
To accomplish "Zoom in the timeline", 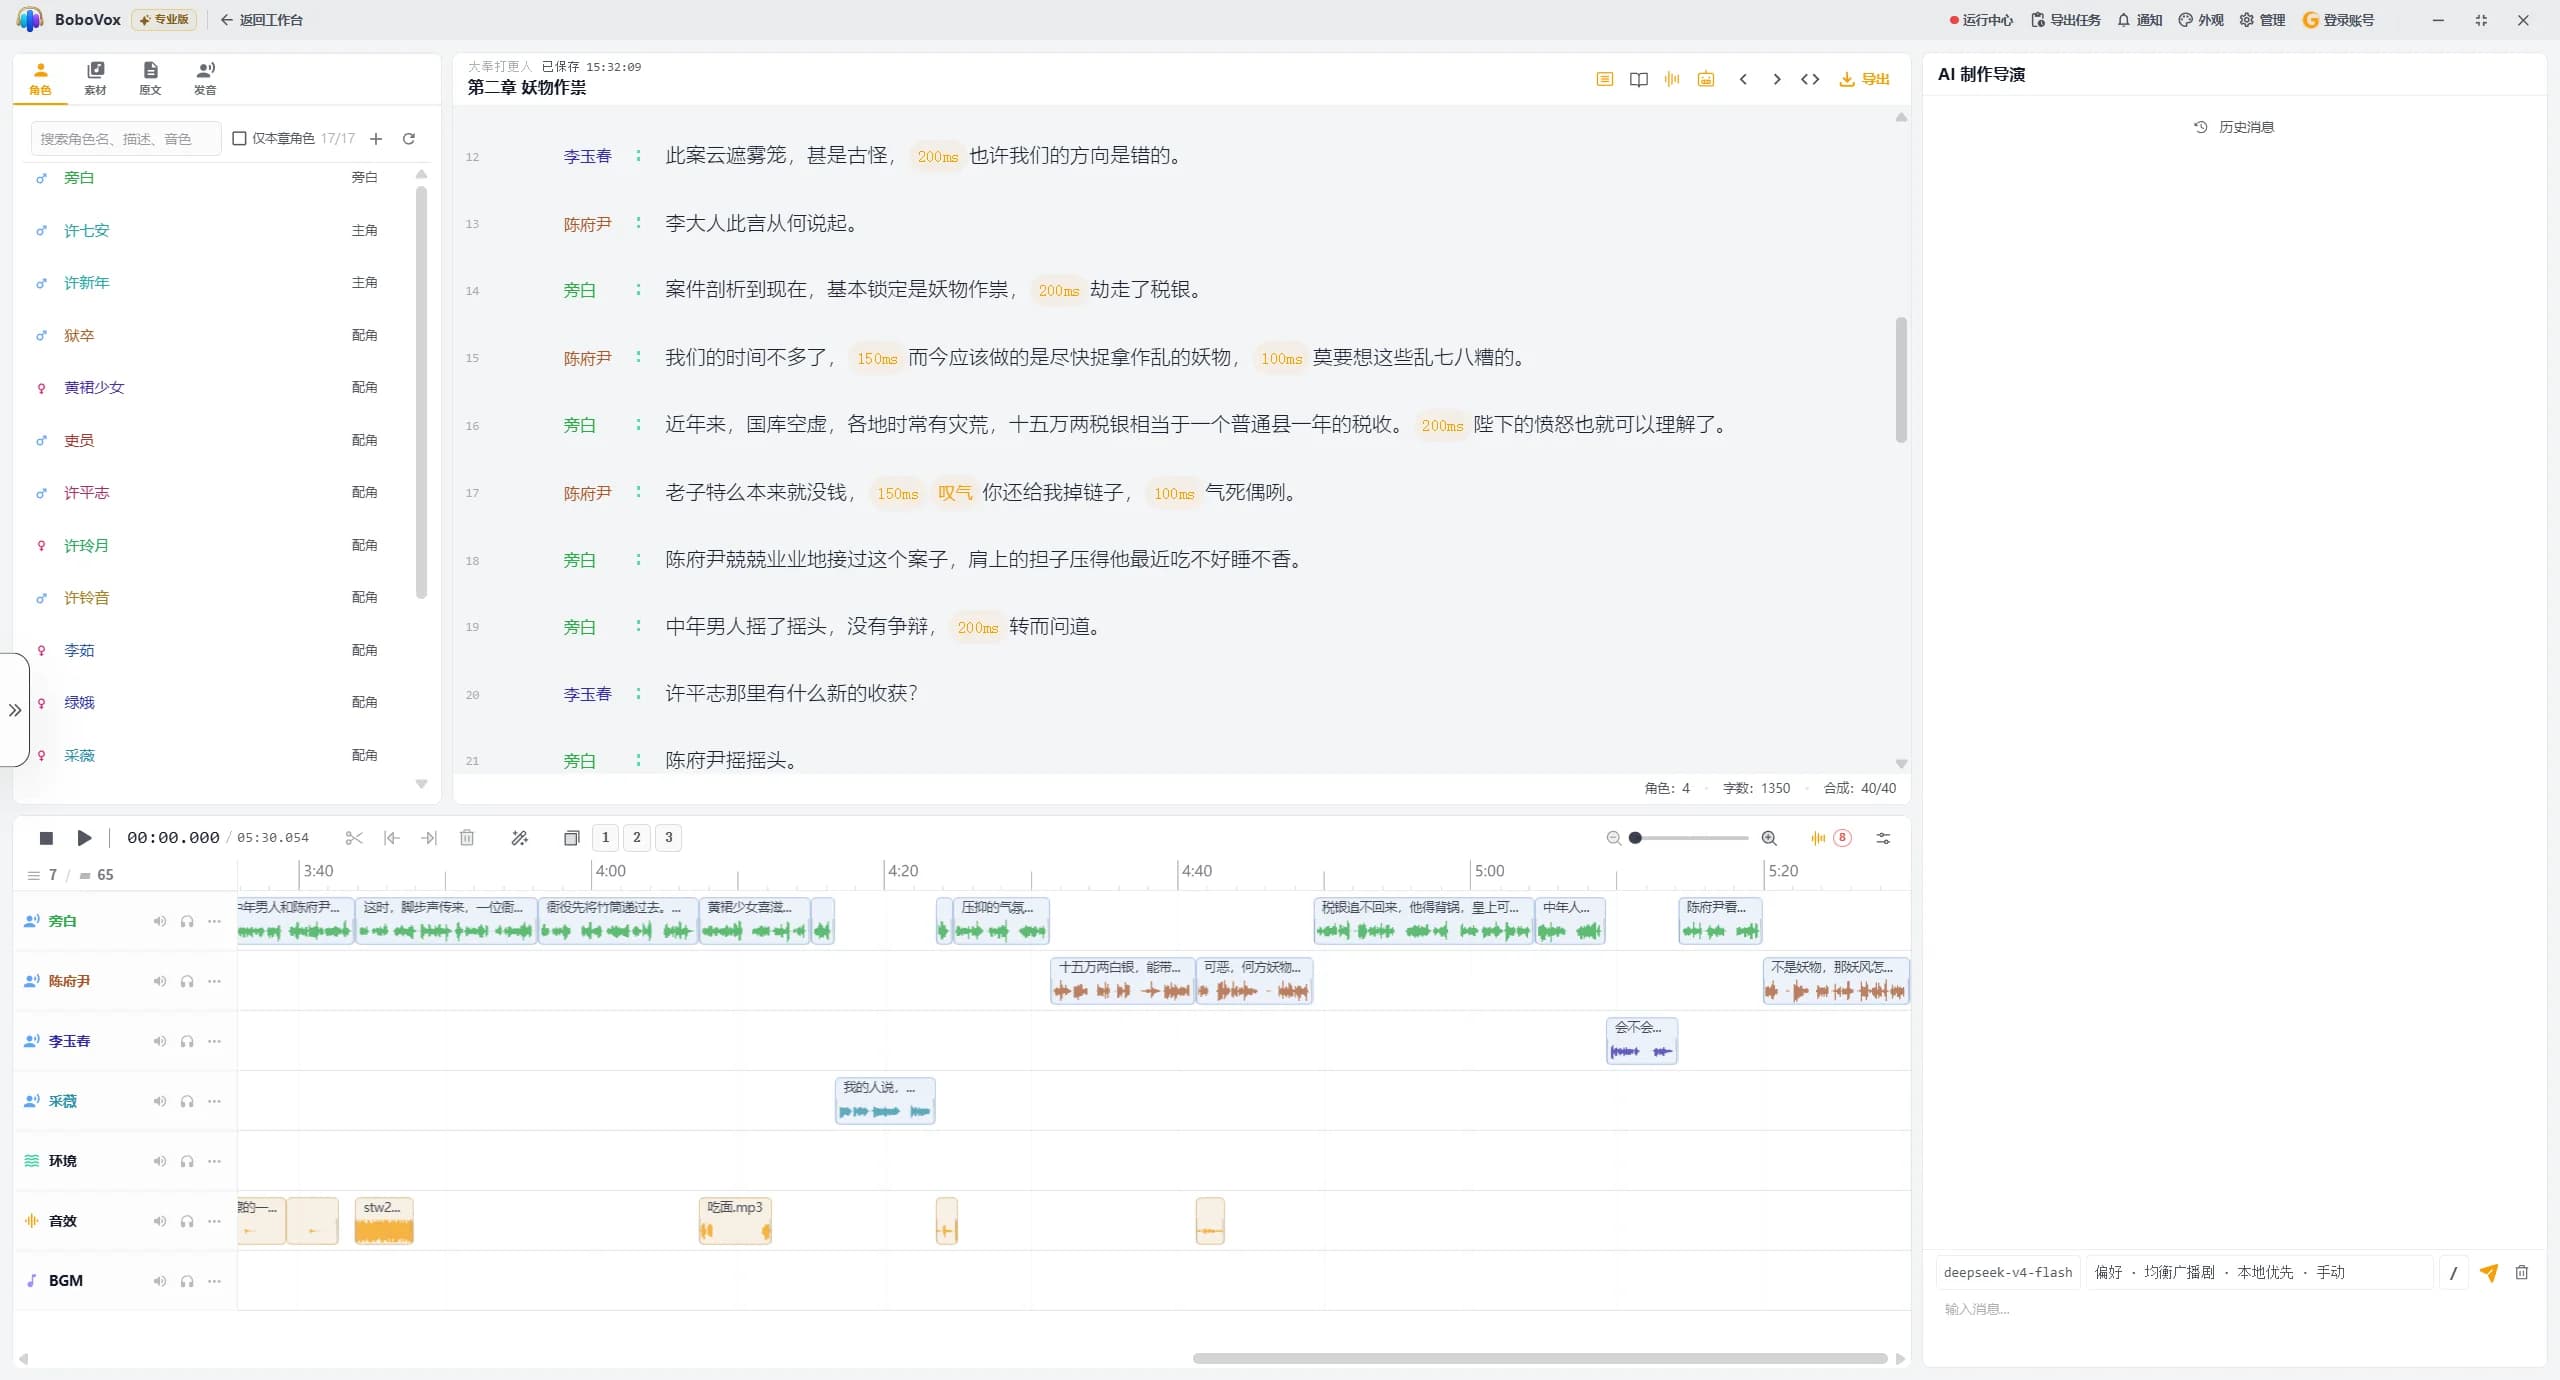I will click(x=1769, y=838).
